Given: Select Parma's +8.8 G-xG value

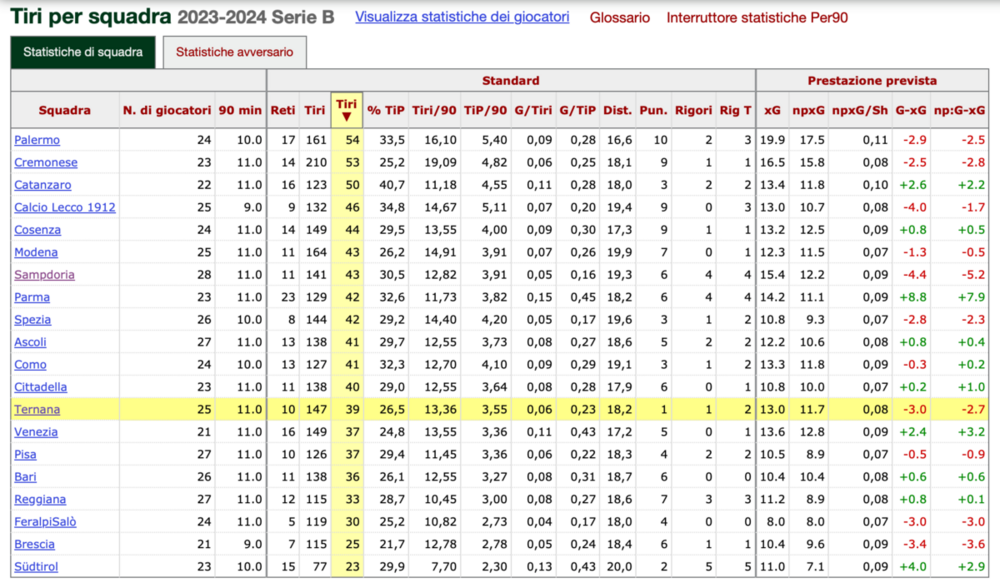Looking at the screenshot, I should click(913, 297).
